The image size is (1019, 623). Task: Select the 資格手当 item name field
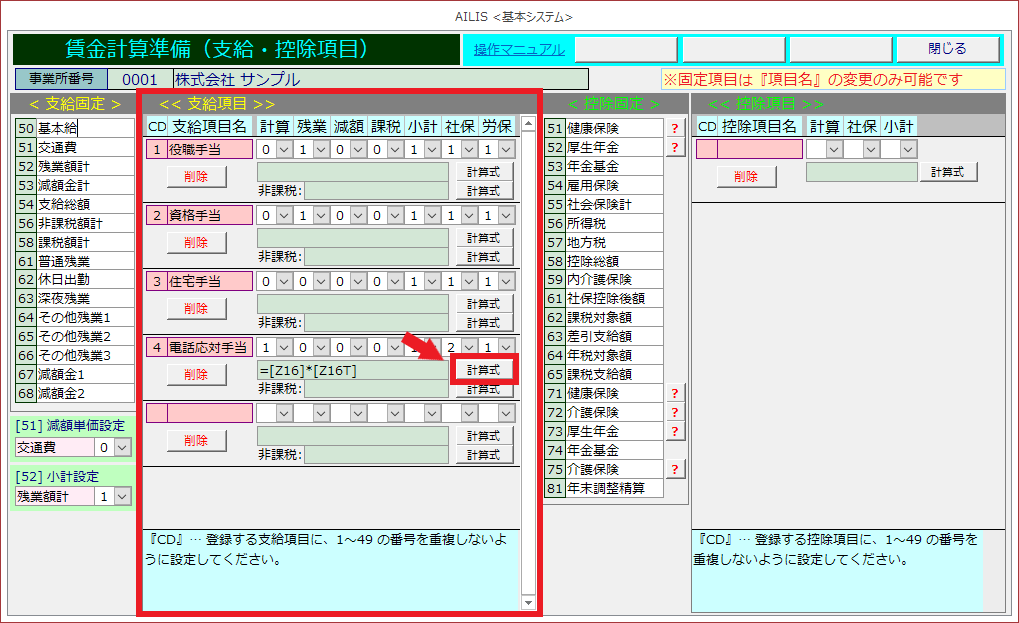(209, 216)
